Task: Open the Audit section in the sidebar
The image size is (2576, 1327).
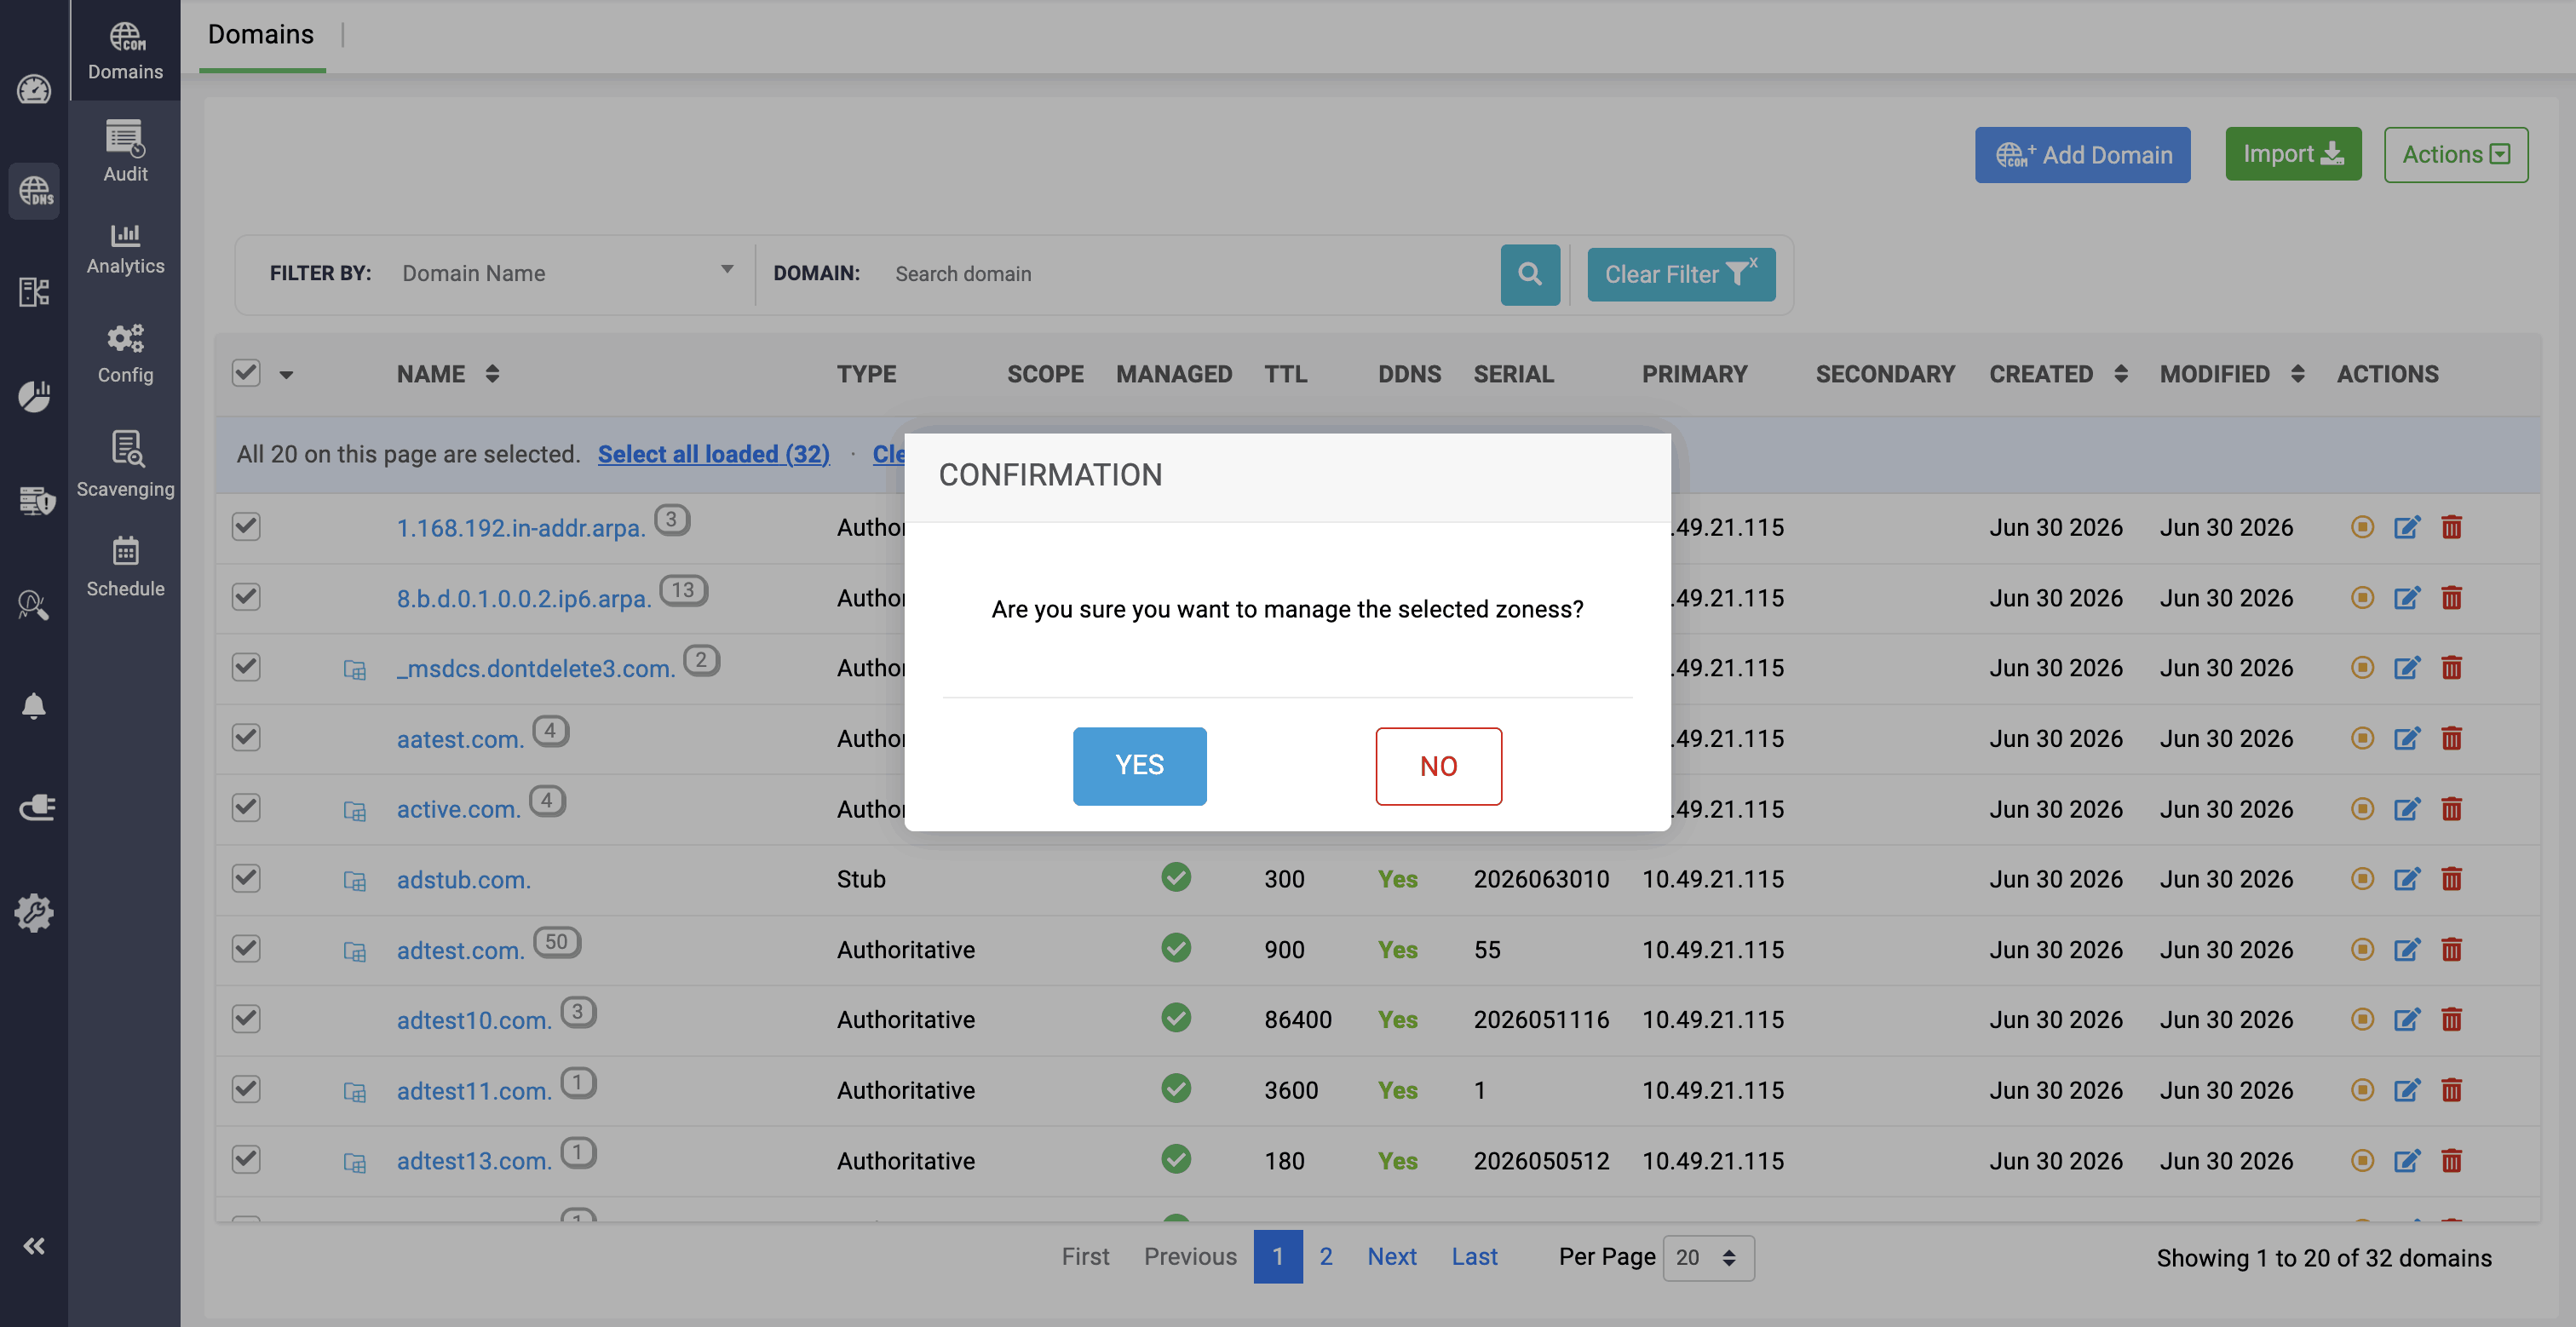Action: pyautogui.click(x=125, y=151)
